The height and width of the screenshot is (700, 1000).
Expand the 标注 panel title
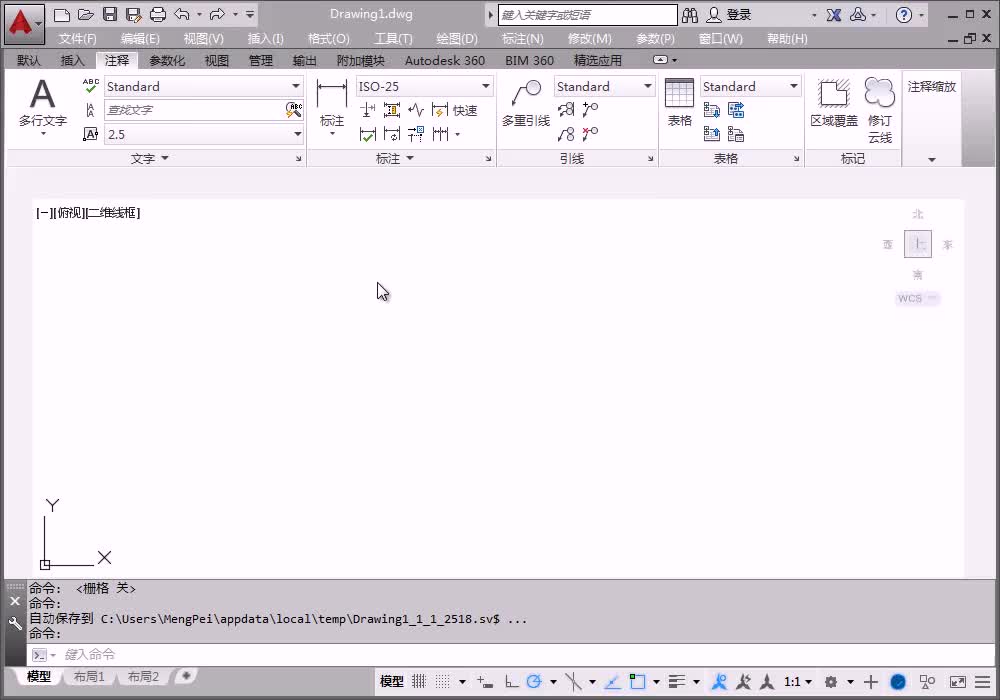(x=394, y=158)
